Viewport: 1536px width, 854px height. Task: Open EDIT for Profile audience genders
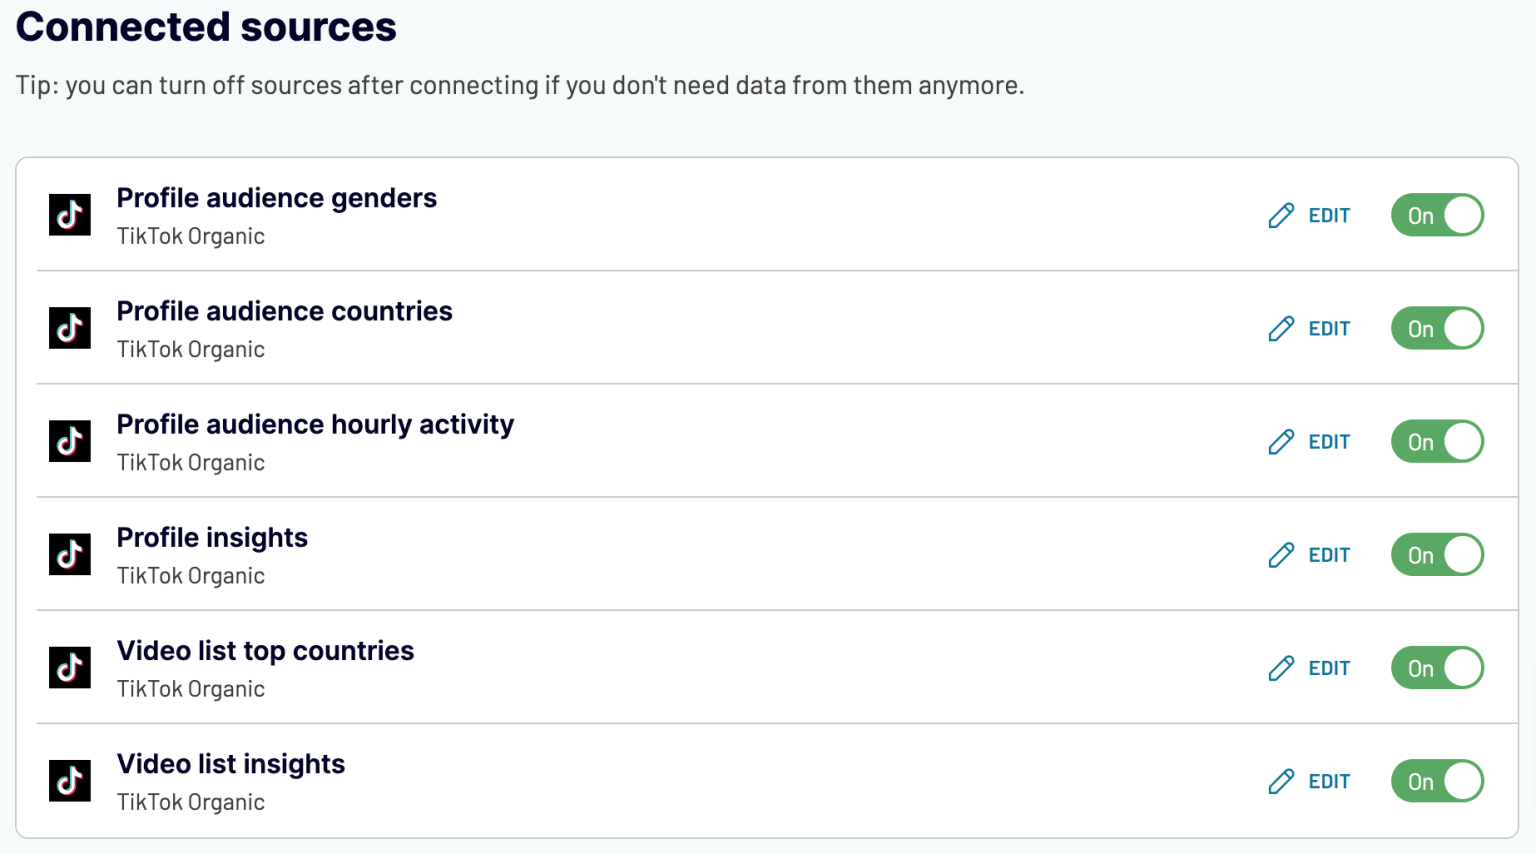(1330, 214)
